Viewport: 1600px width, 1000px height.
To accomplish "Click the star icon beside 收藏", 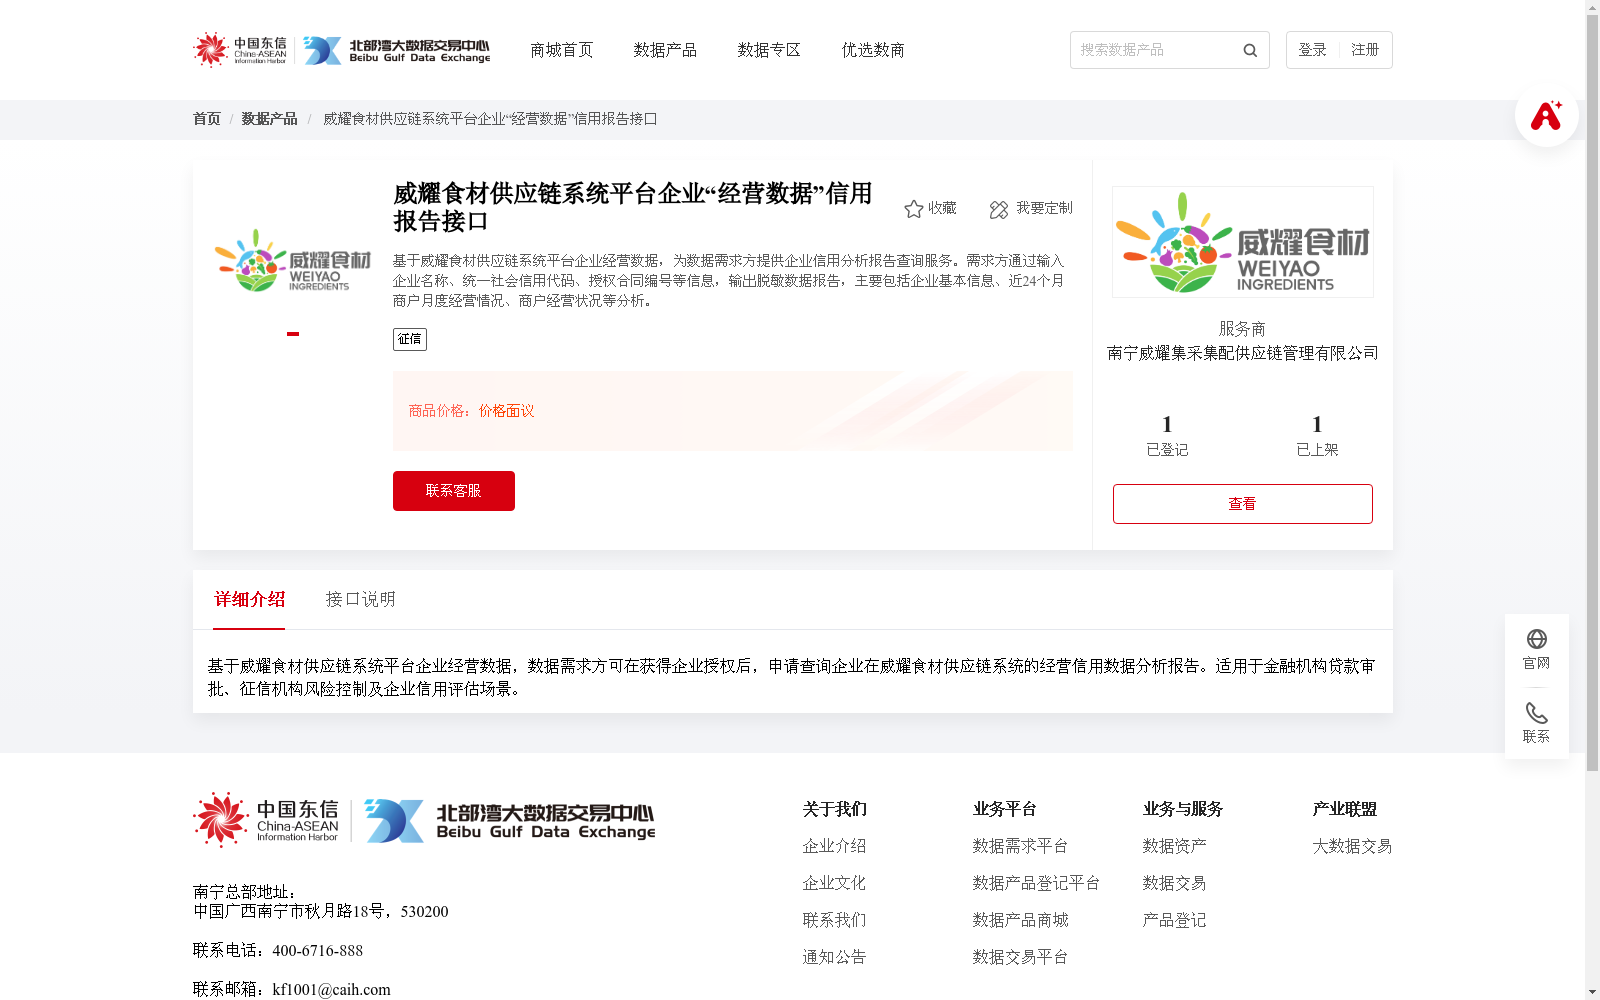I will coord(913,208).
